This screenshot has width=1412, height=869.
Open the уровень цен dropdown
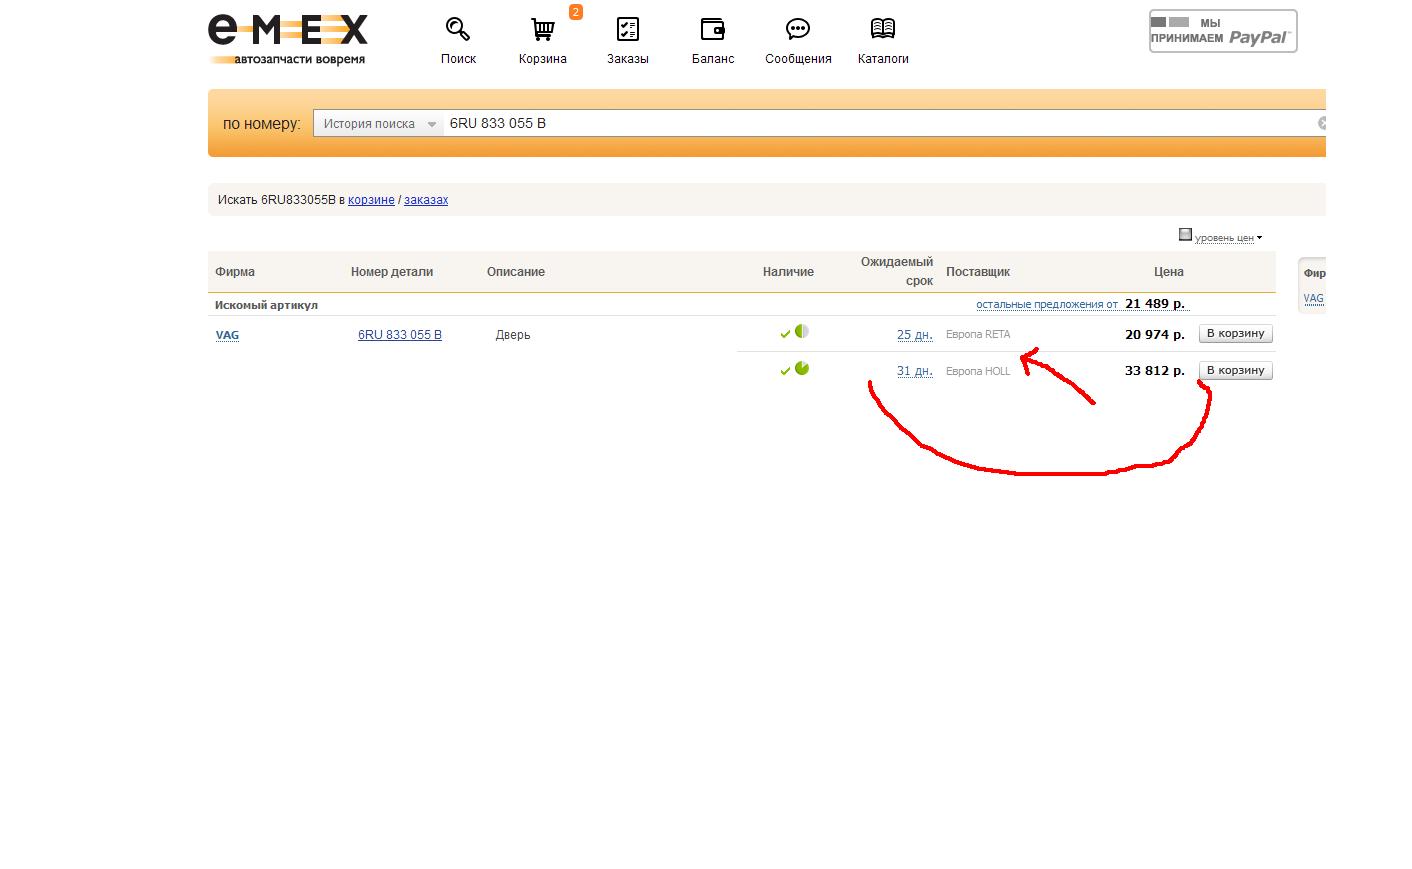pyautogui.click(x=1223, y=237)
